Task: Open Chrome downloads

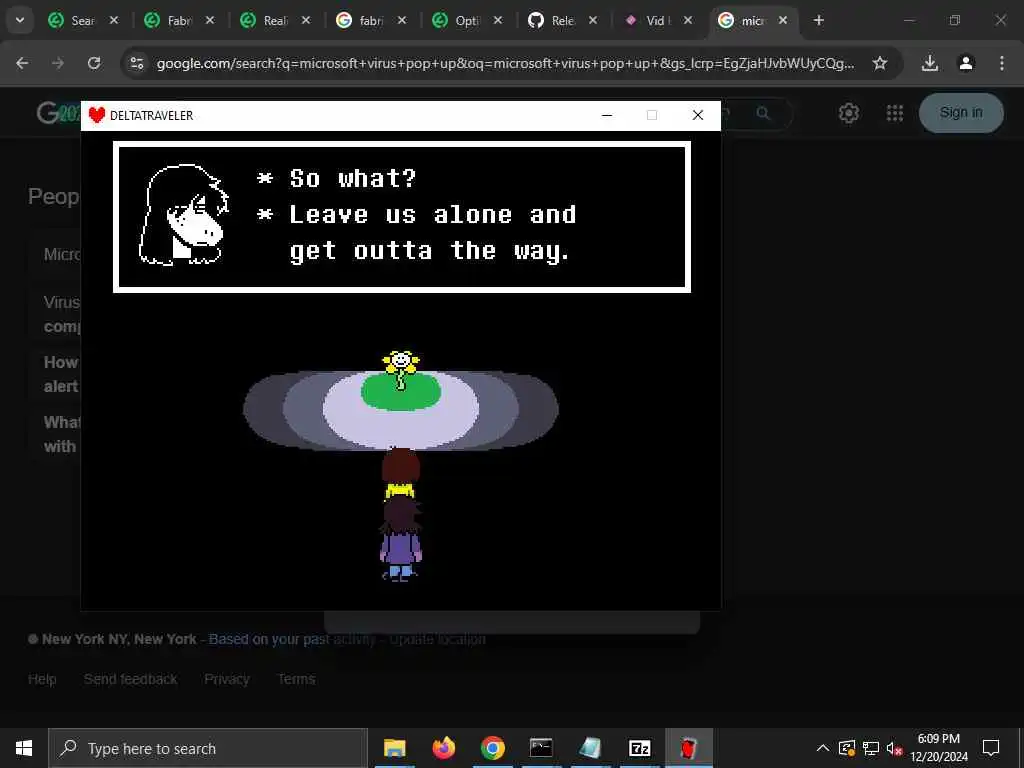Action: (930, 63)
